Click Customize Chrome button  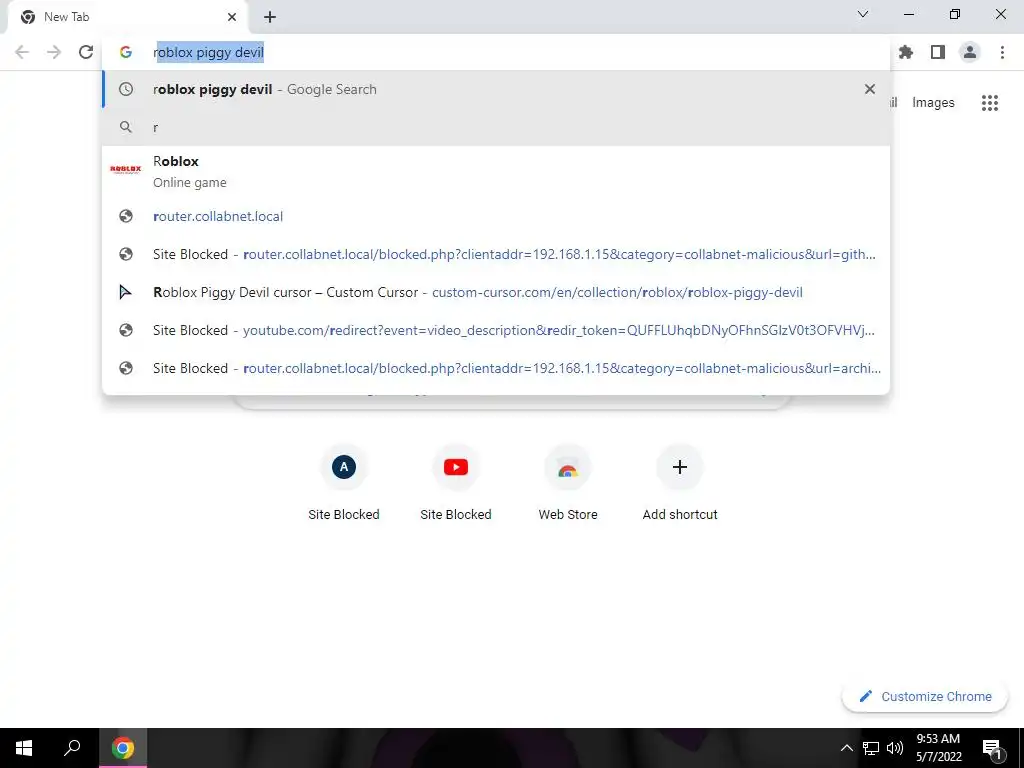tap(925, 696)
